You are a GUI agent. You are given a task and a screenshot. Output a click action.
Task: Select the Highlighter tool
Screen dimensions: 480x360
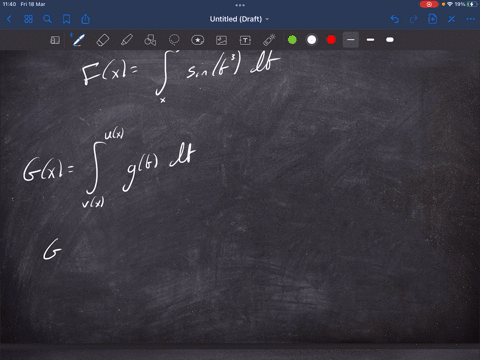coord(127,40)
